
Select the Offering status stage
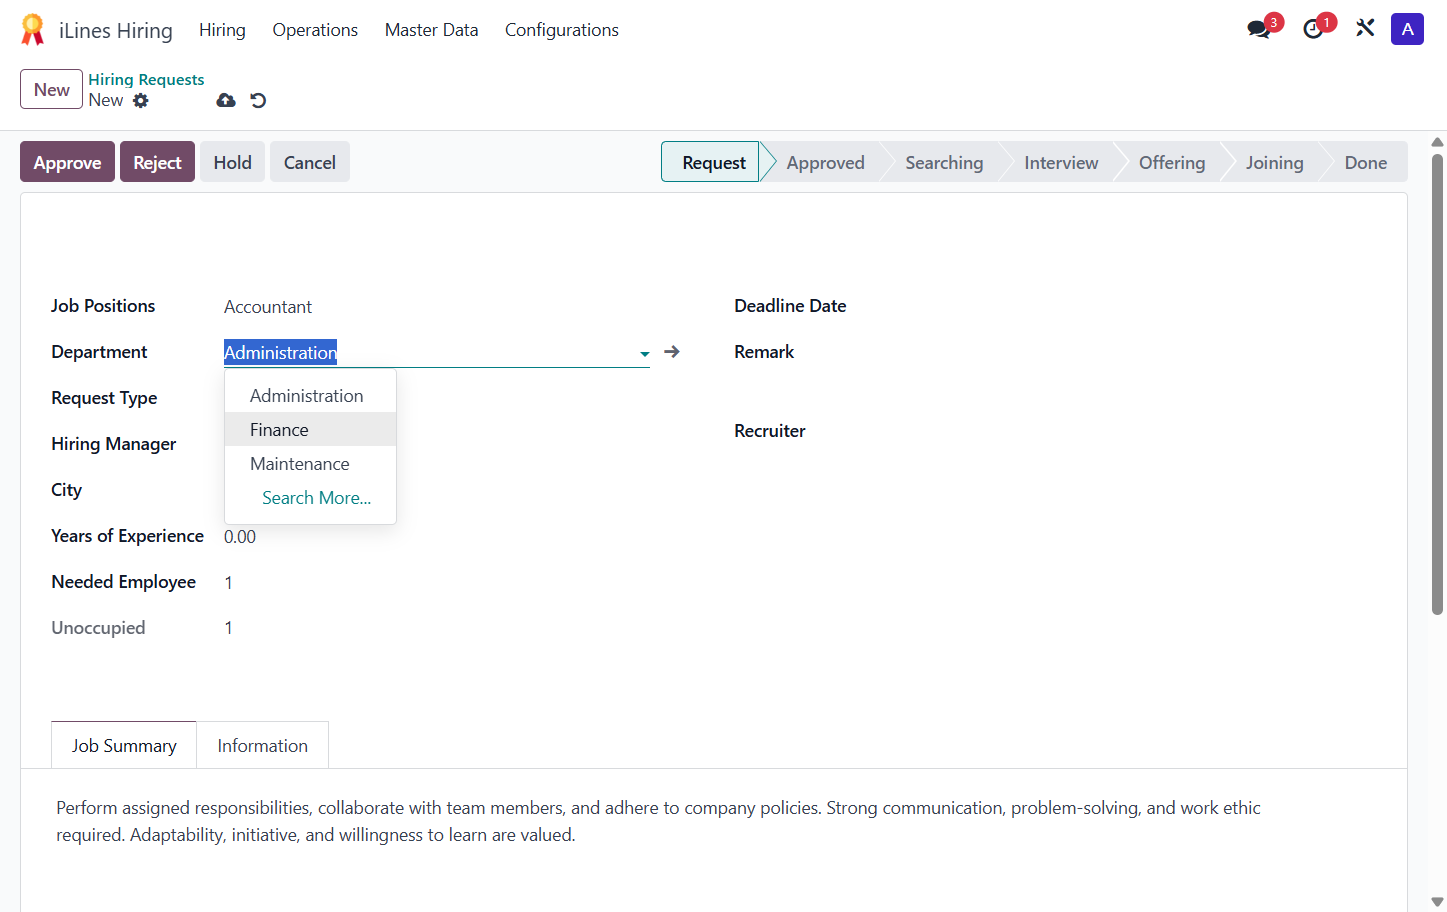[x=1171, y=162]
